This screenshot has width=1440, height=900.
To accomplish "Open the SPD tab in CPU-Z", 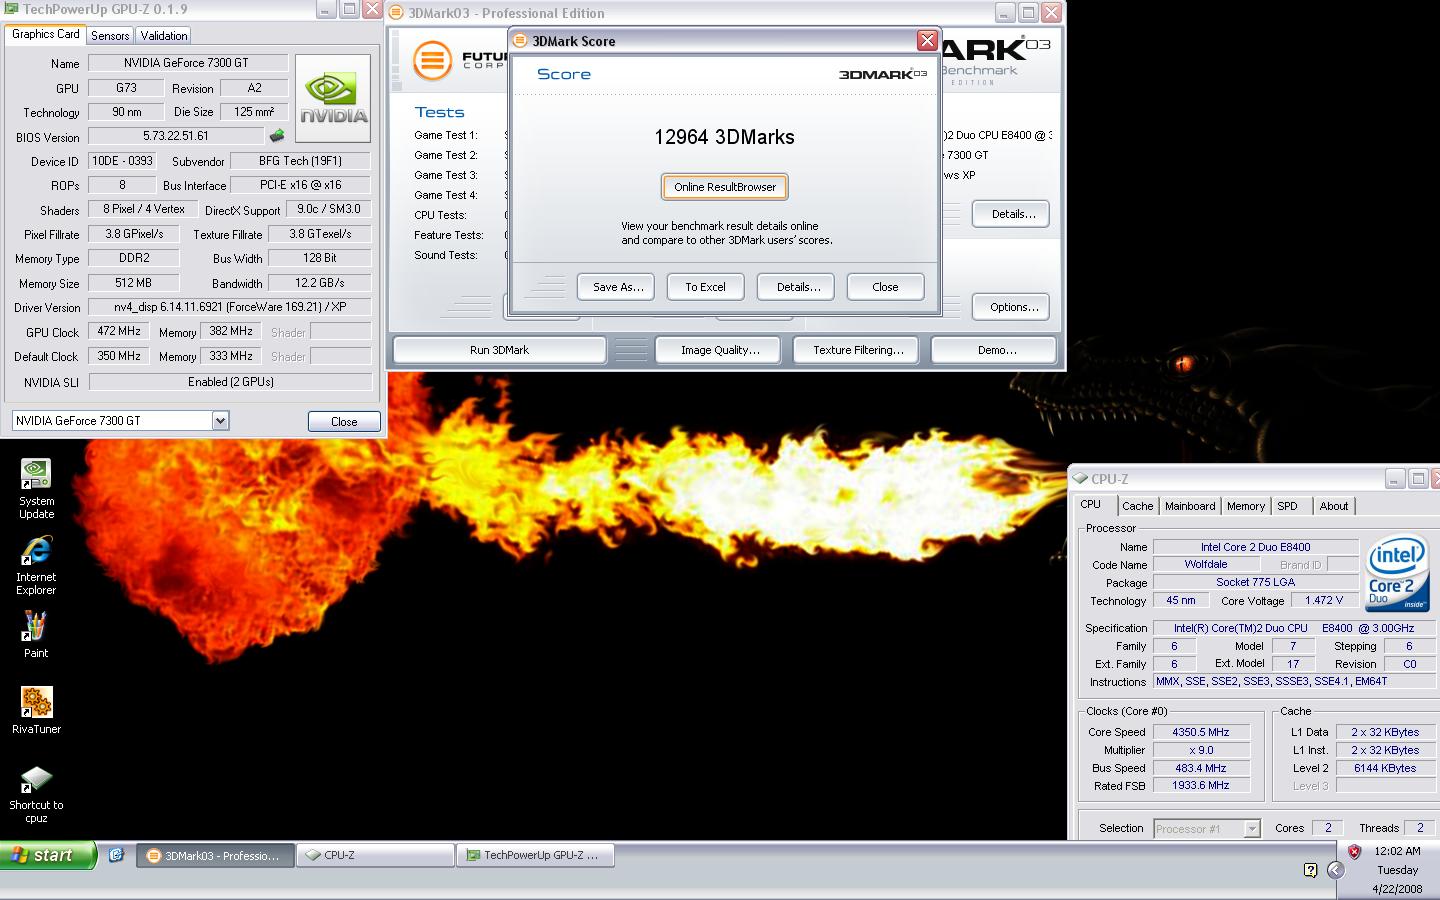I will [x=1288, y=506].
